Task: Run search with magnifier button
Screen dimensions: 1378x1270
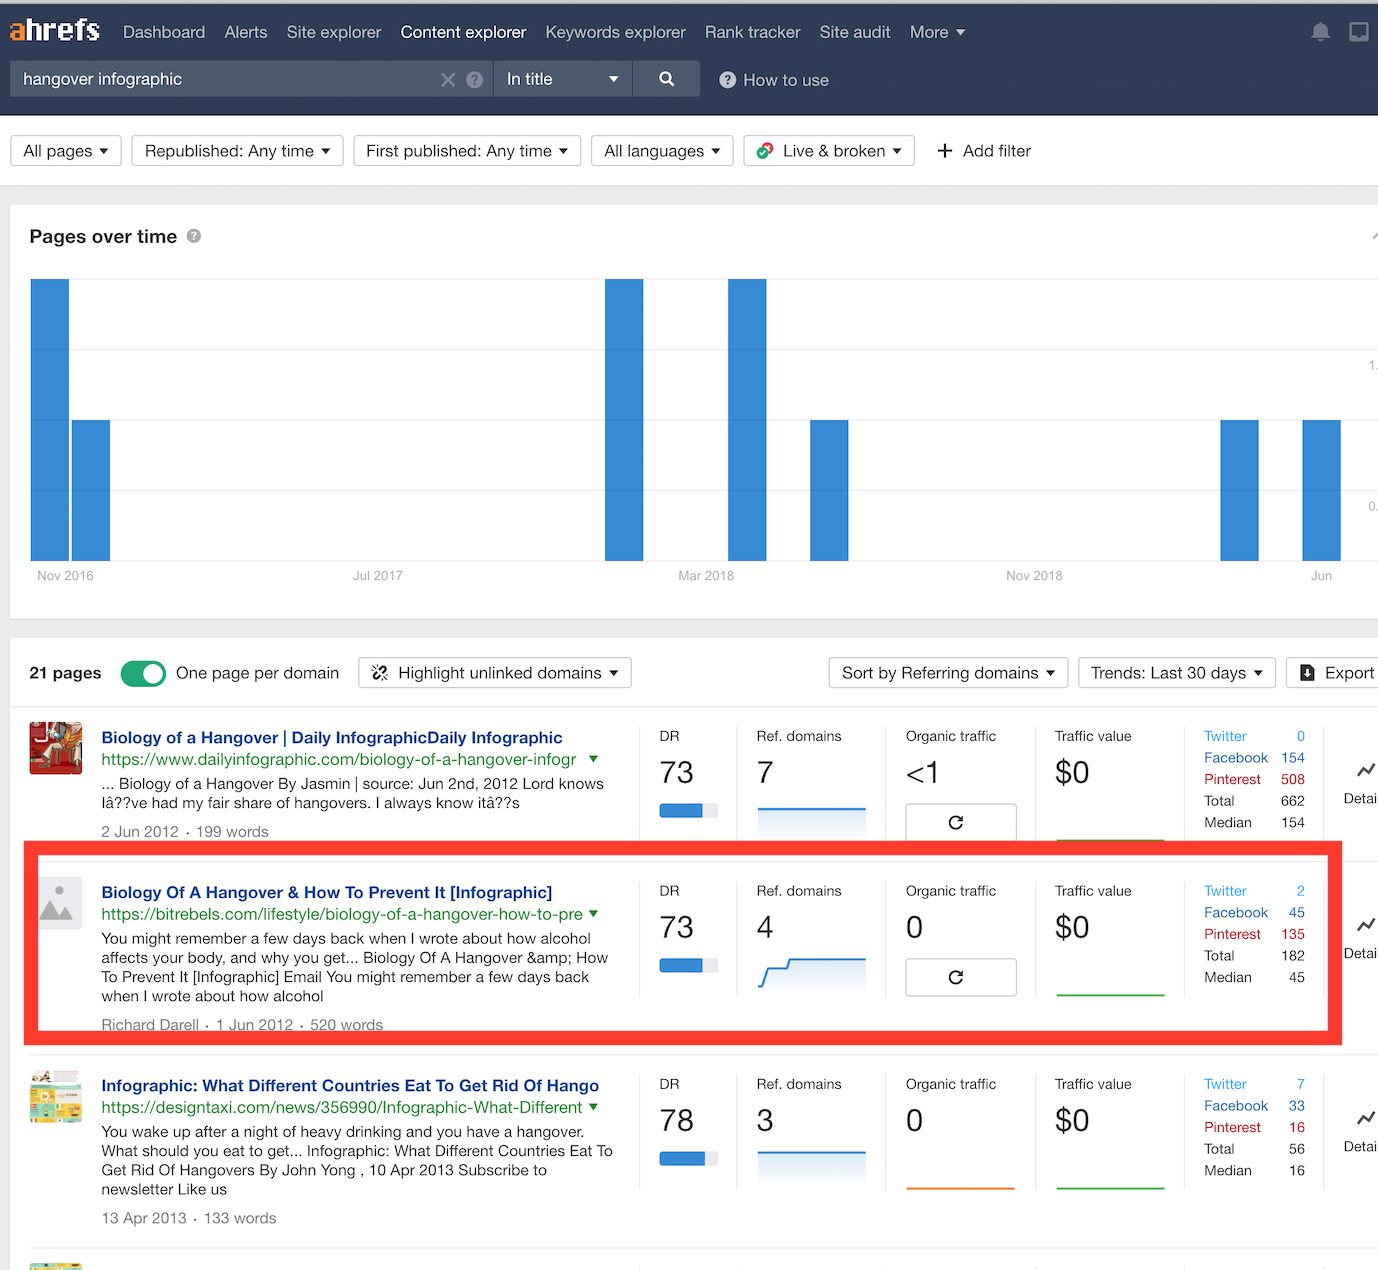Action: coord(666,79)
